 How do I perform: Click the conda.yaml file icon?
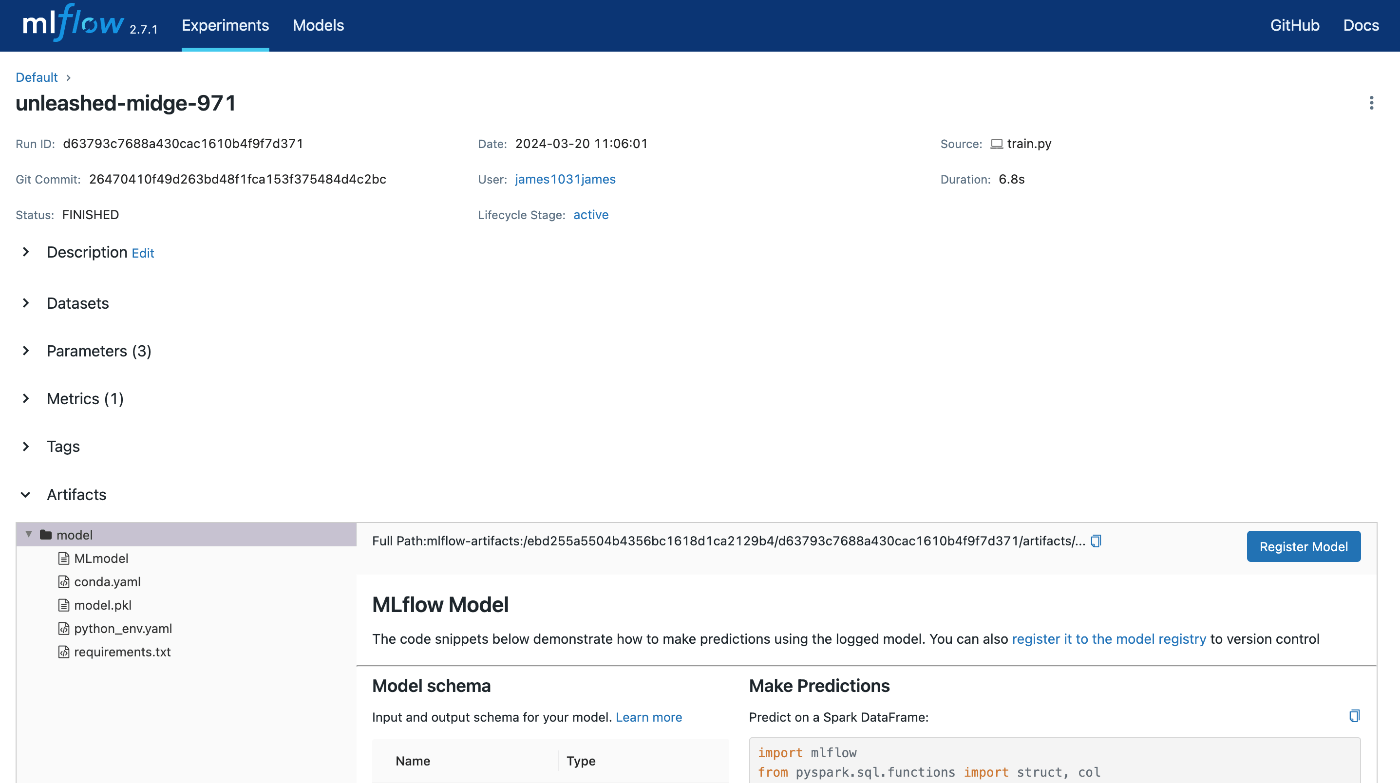(65, 582)
